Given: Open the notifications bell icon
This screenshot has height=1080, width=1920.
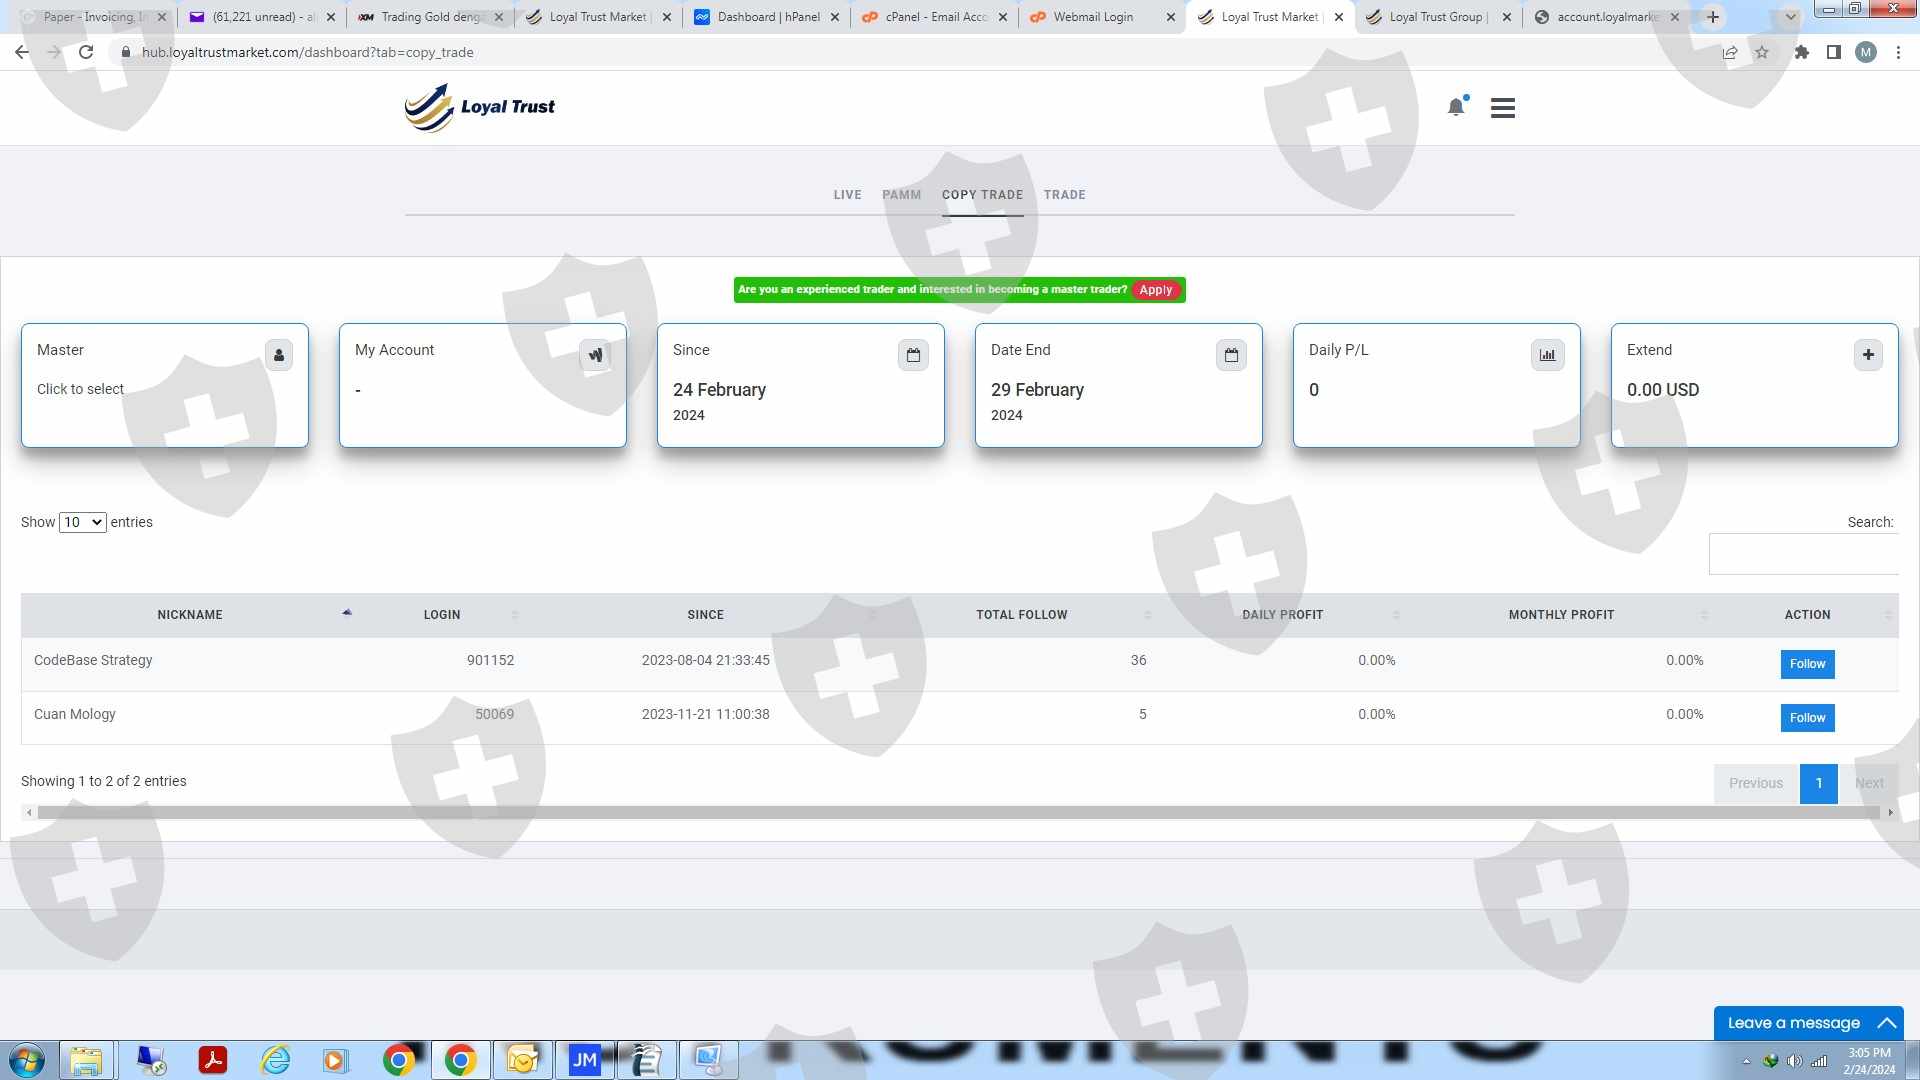Looking at the screenshot, I should coord(1456,107).
